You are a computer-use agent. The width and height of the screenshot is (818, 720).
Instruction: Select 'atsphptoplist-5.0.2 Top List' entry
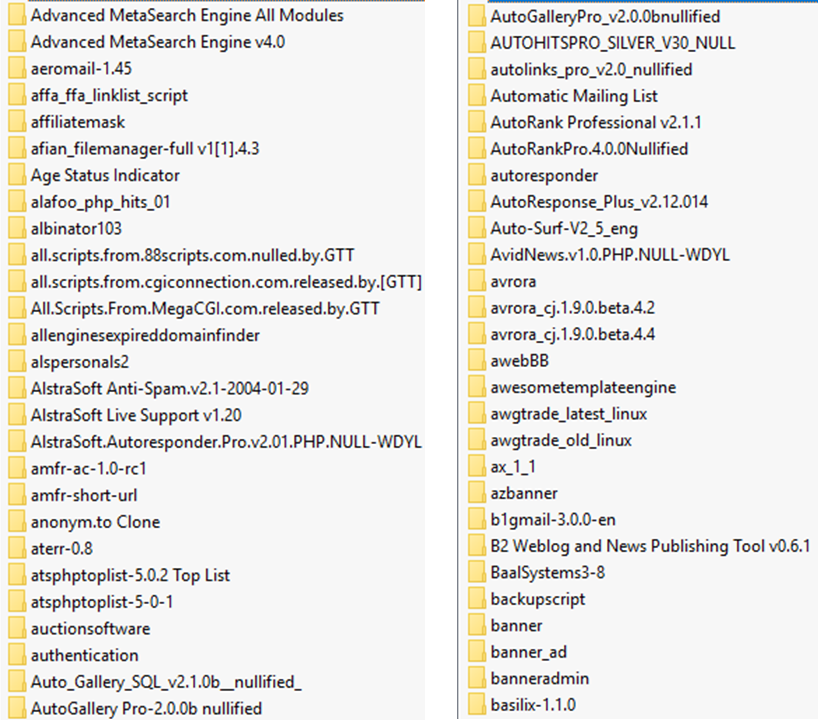click(x=130, y=575)
